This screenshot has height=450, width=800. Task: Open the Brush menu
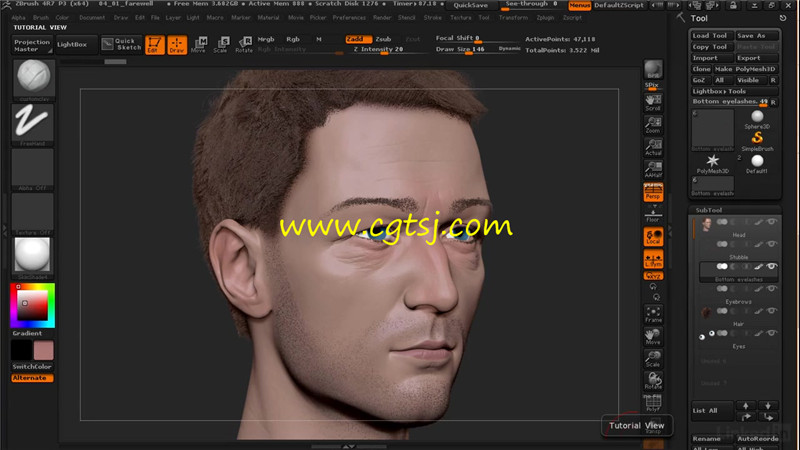(x=41, y=18)
